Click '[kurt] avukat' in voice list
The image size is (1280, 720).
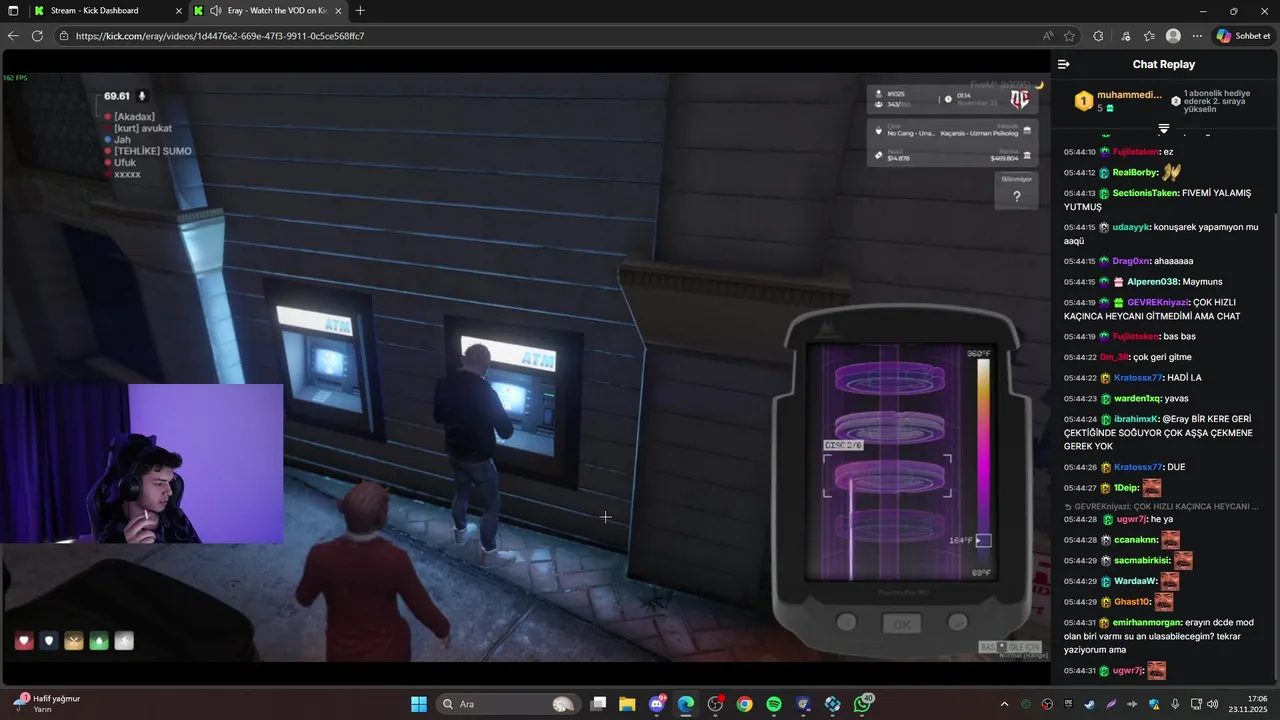click(x=142, y=128)
